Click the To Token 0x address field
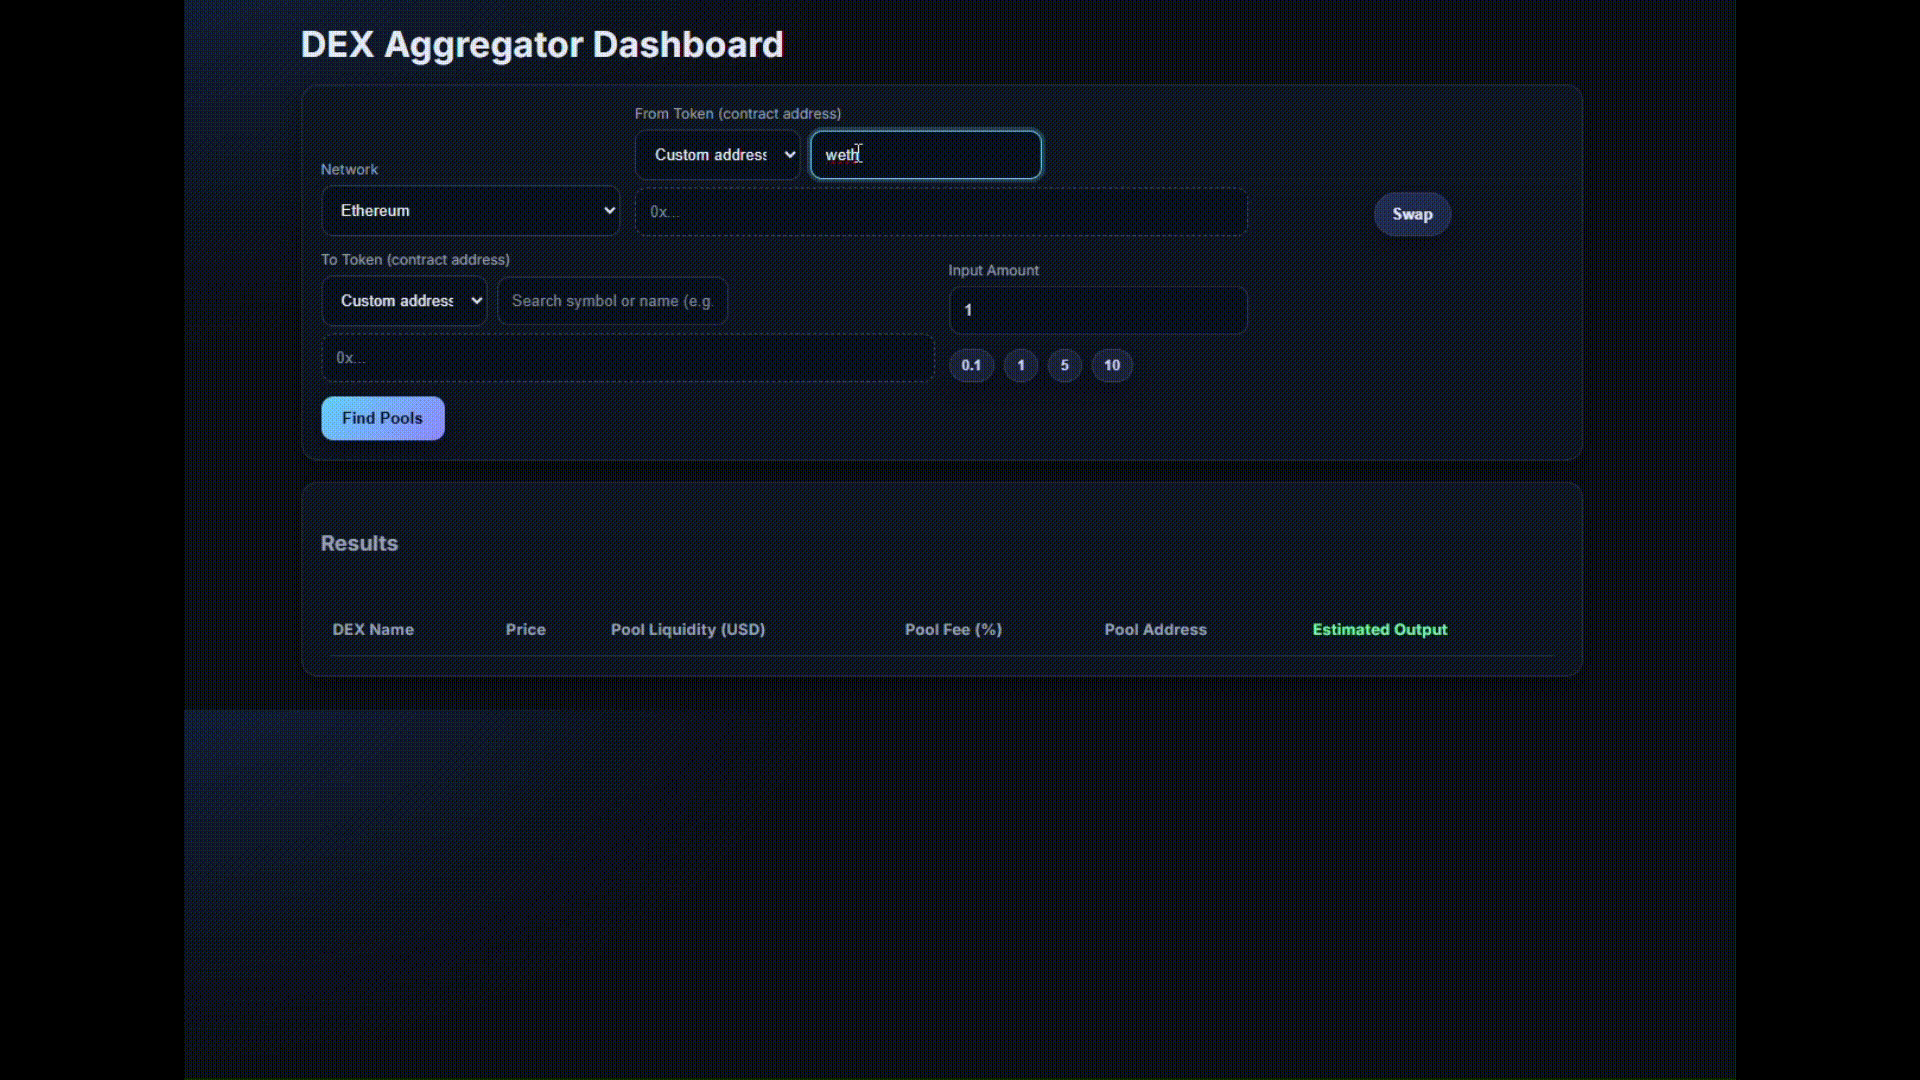This screenshot has width=1920, height=1080. pyautogui.click(x=627, y=358)
